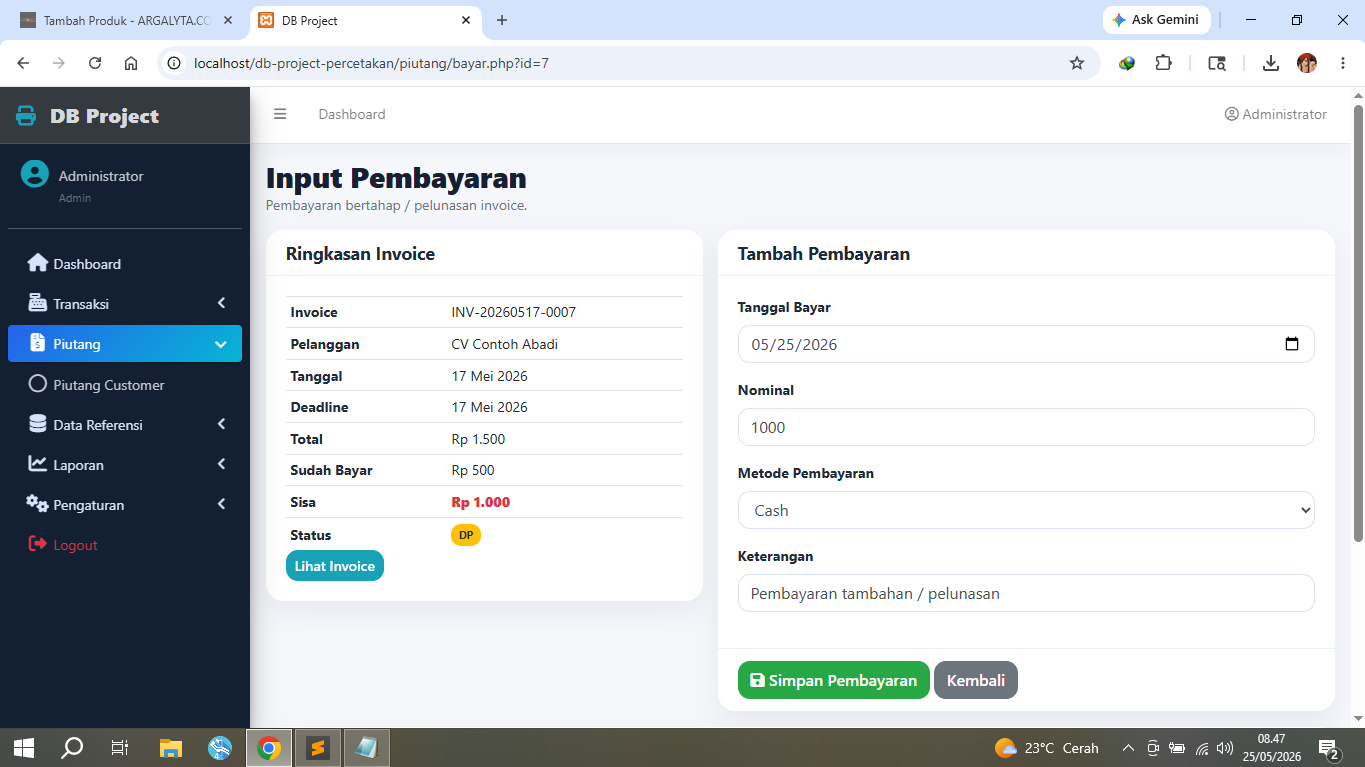Click the Laporan chart icon
1365x767 pixels.
(38, 464)
